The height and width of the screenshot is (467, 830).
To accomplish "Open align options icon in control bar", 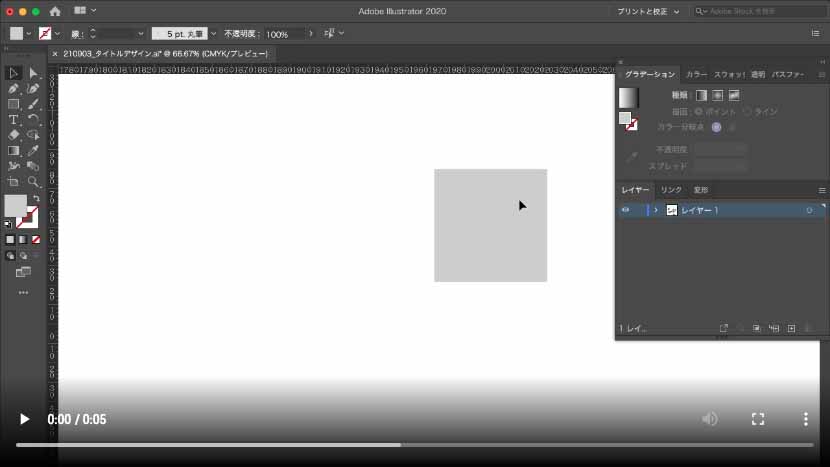I will coord(329,33).
